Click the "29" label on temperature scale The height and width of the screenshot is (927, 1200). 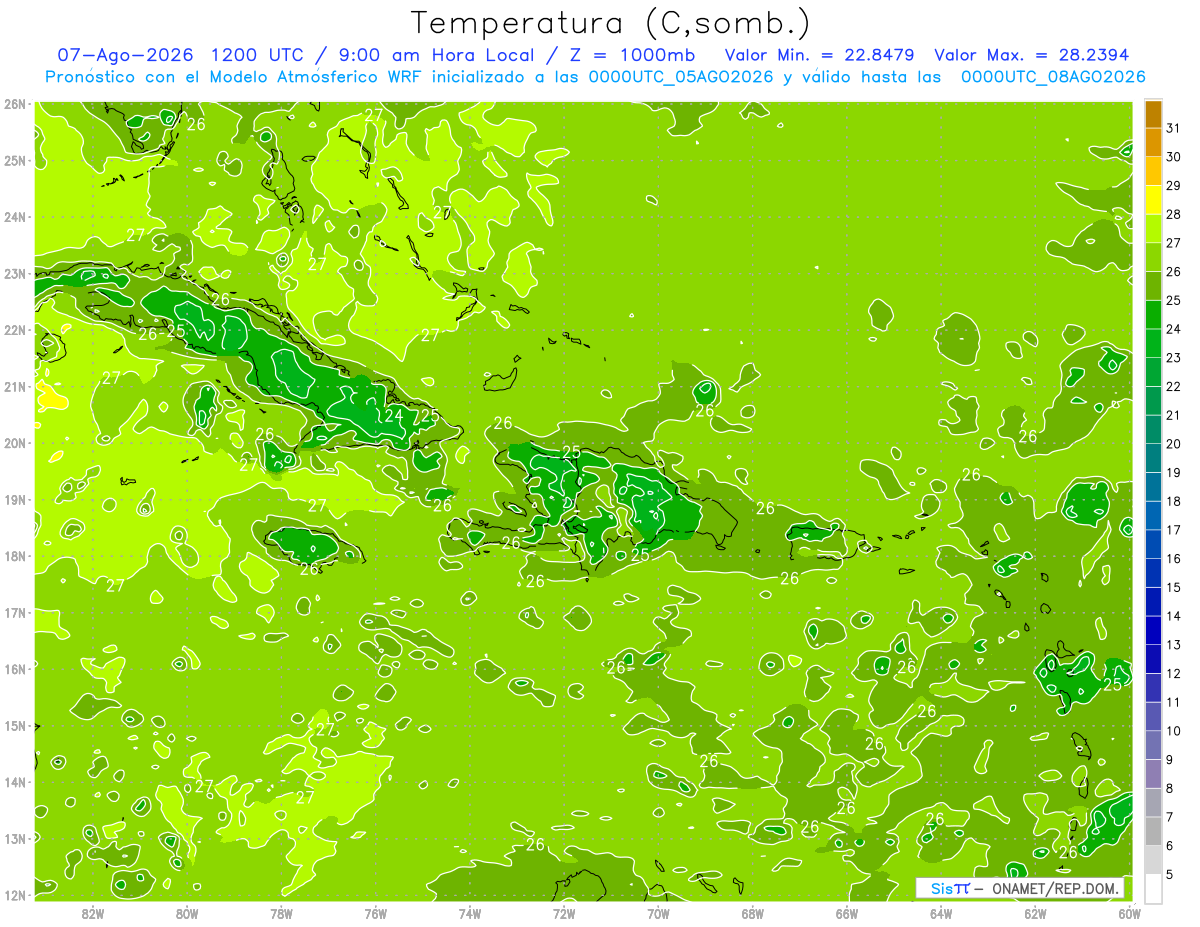1173,185
